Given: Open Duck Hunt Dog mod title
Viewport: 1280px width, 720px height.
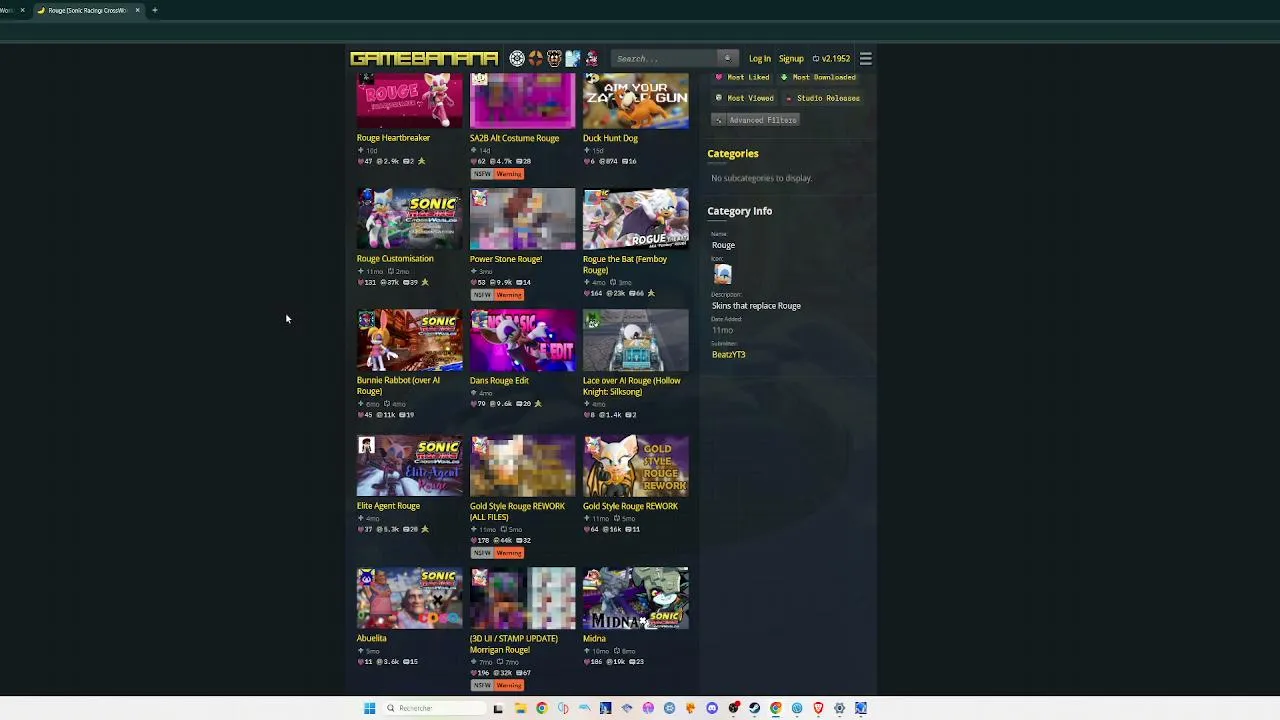Looking at the screenshot, I should coord(610,138).
